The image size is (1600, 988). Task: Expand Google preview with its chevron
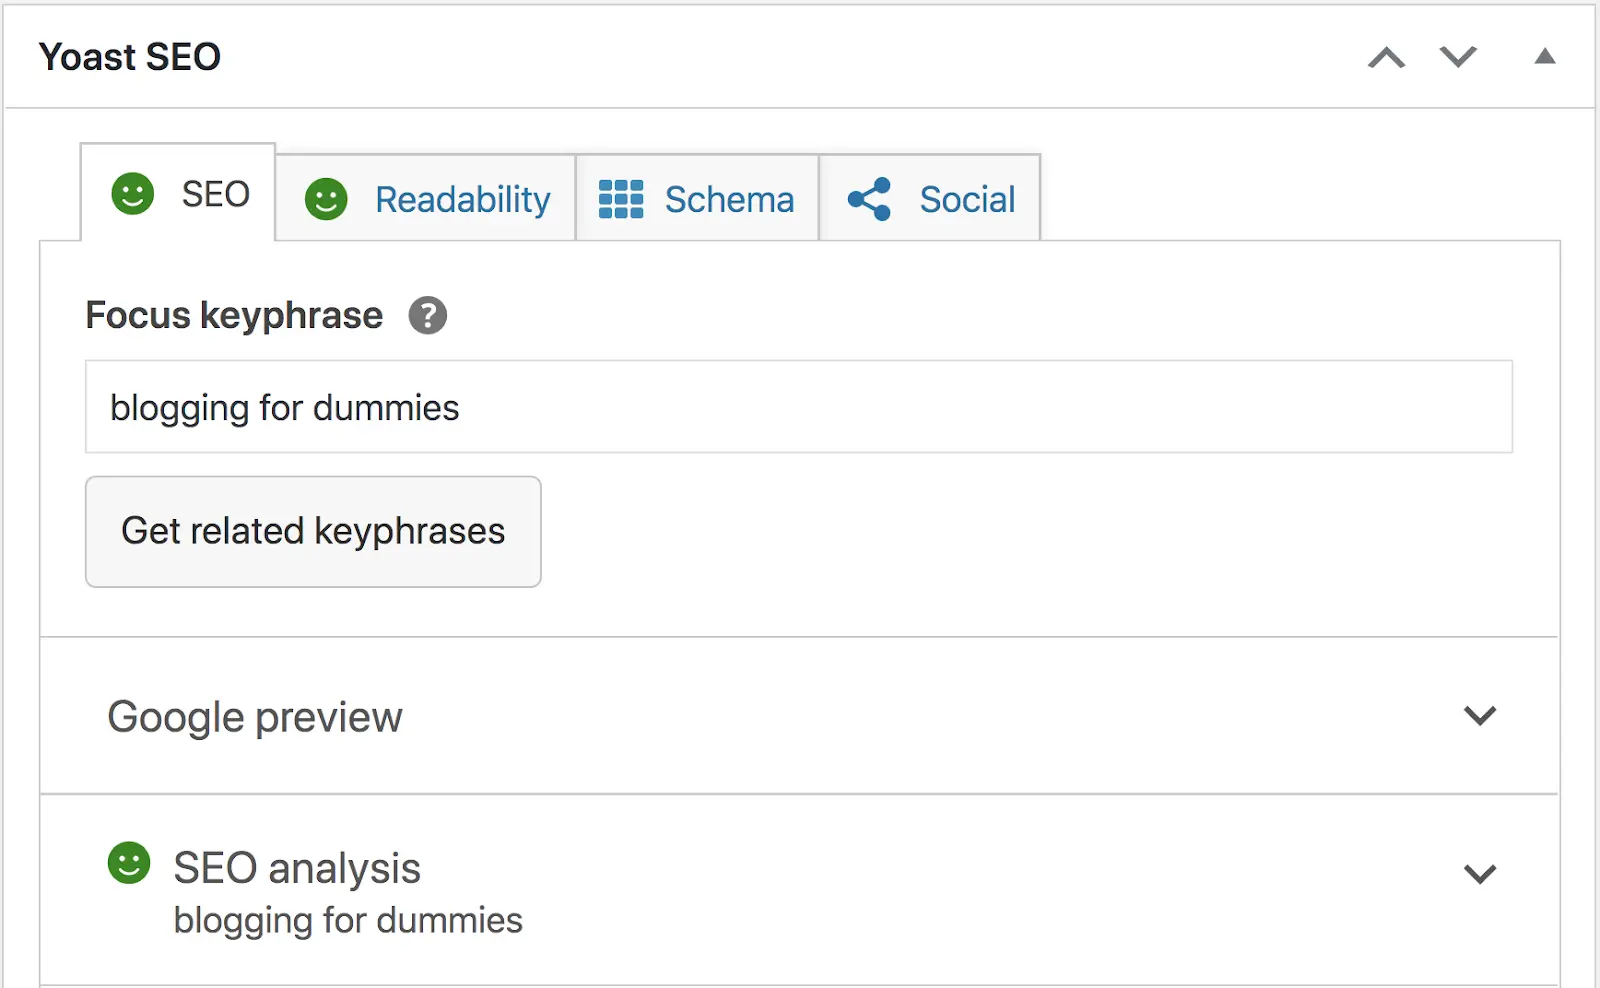pyautogui.click(x=1480, y=716)
